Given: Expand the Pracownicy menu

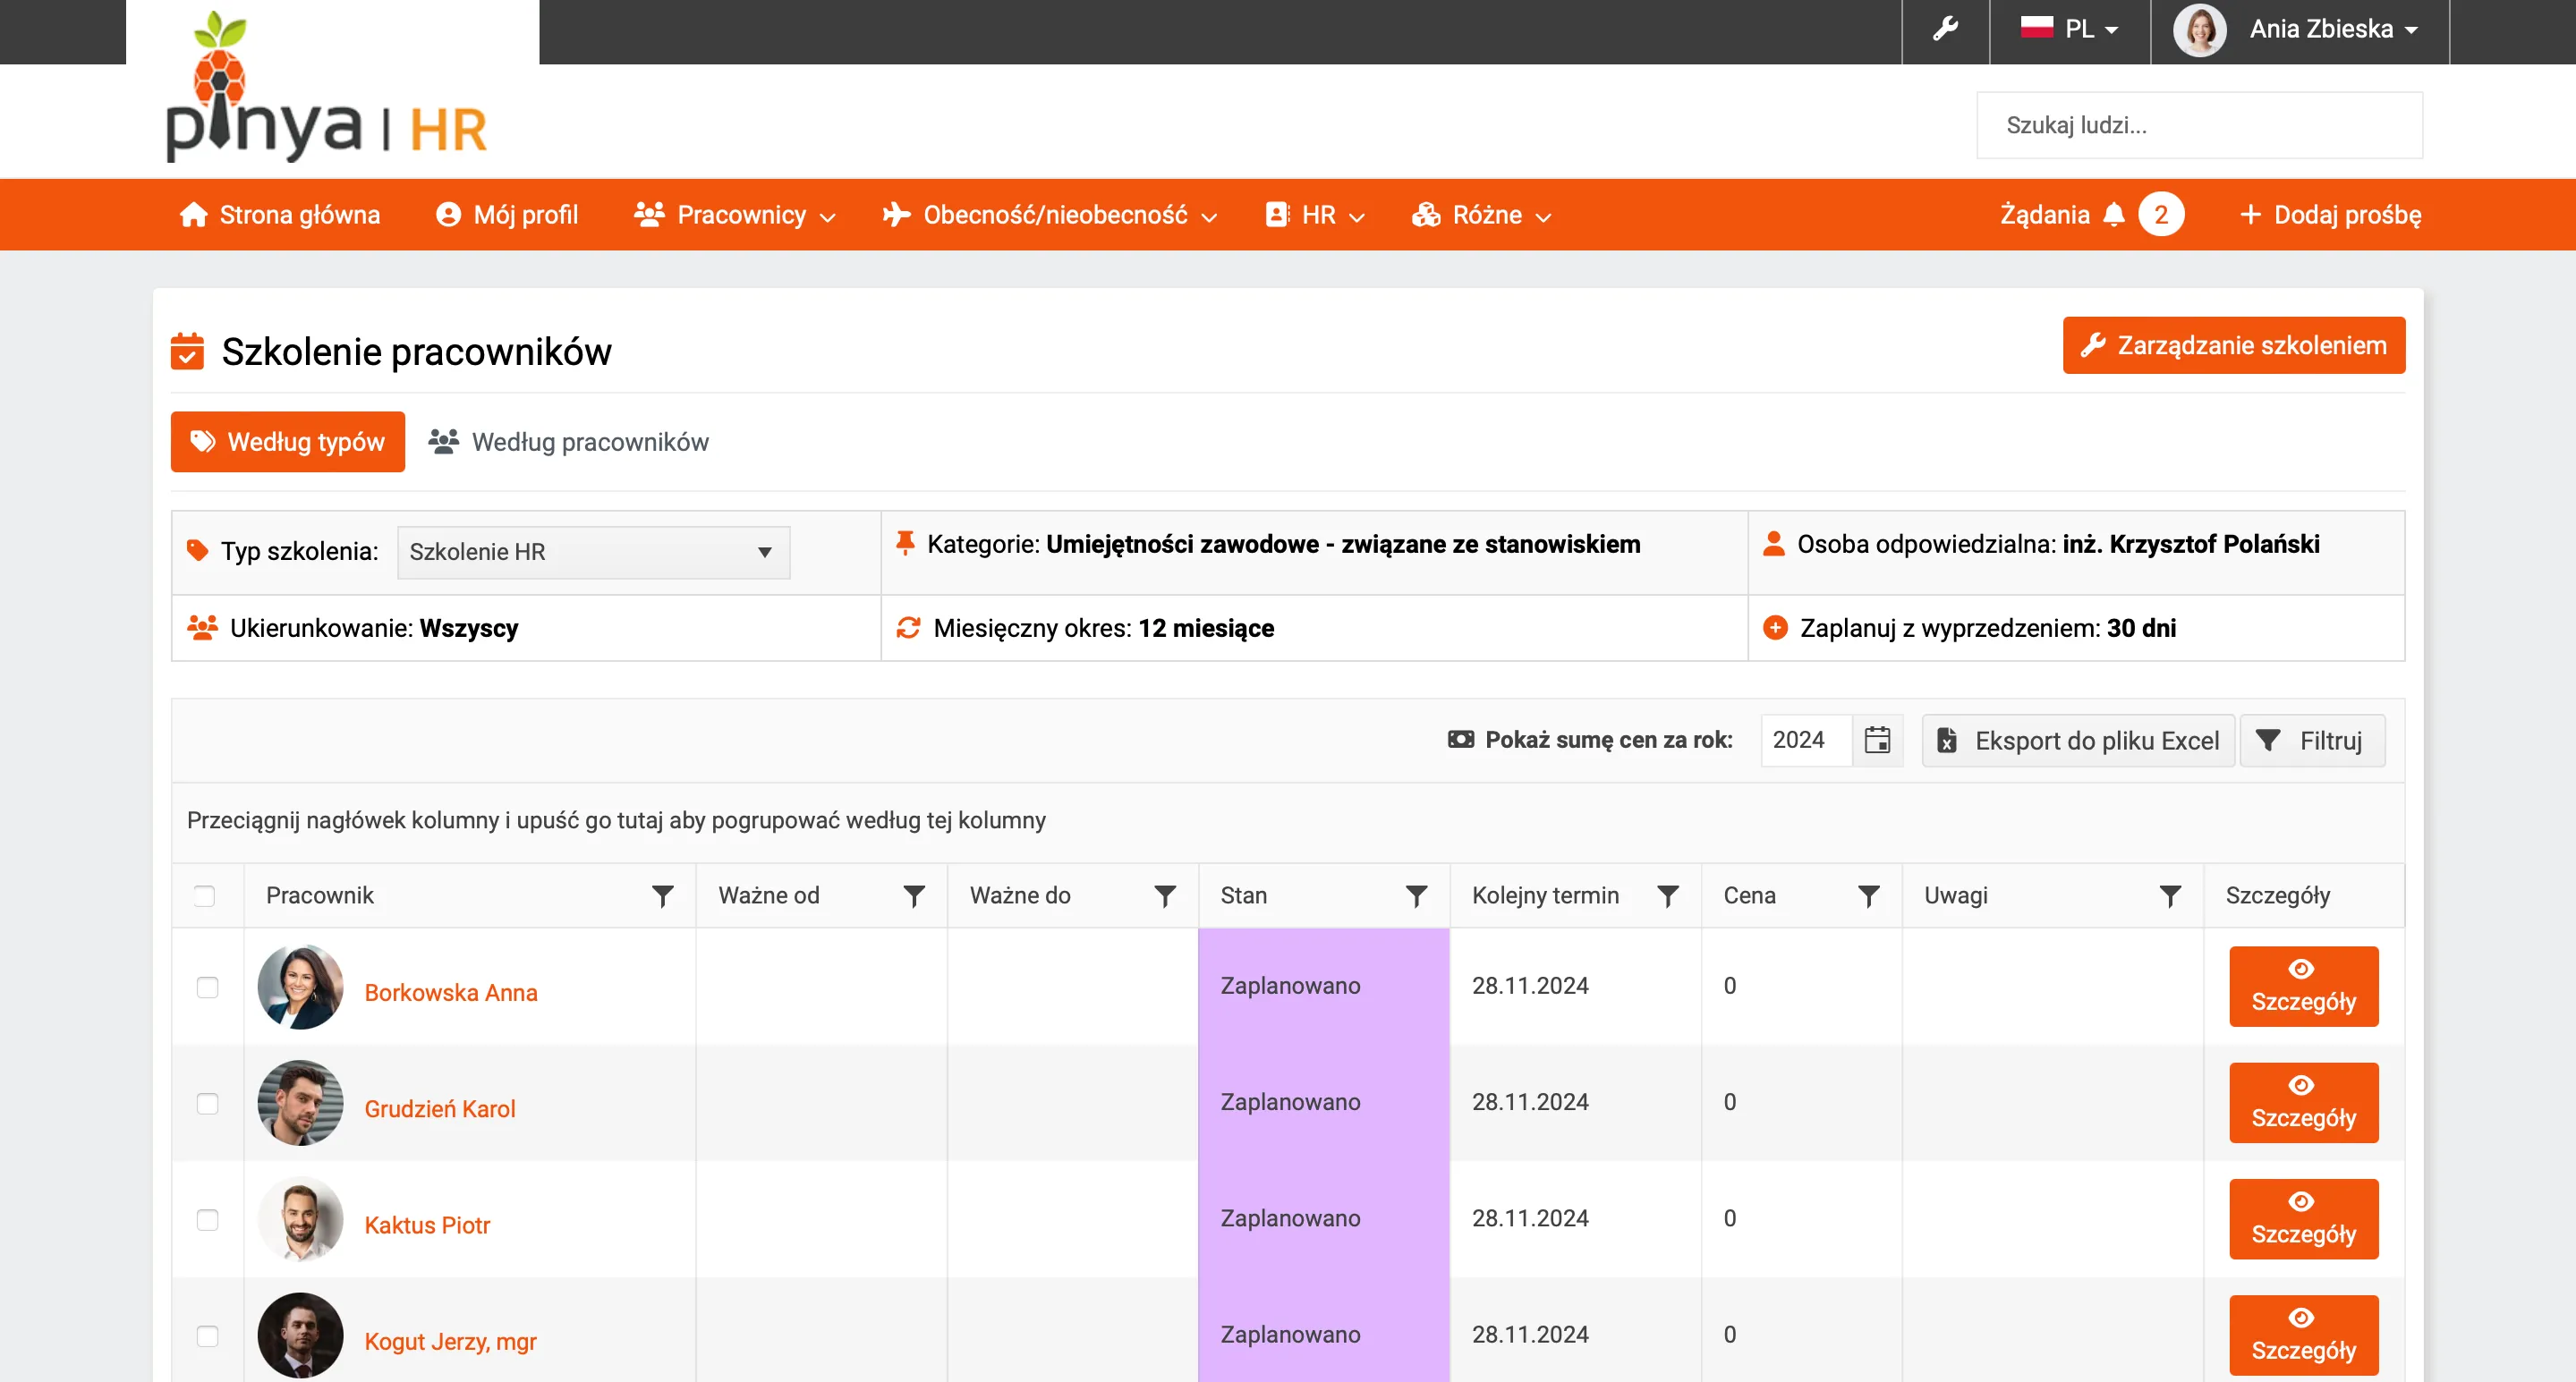Looking at the screenshot, I should (735, 215).
